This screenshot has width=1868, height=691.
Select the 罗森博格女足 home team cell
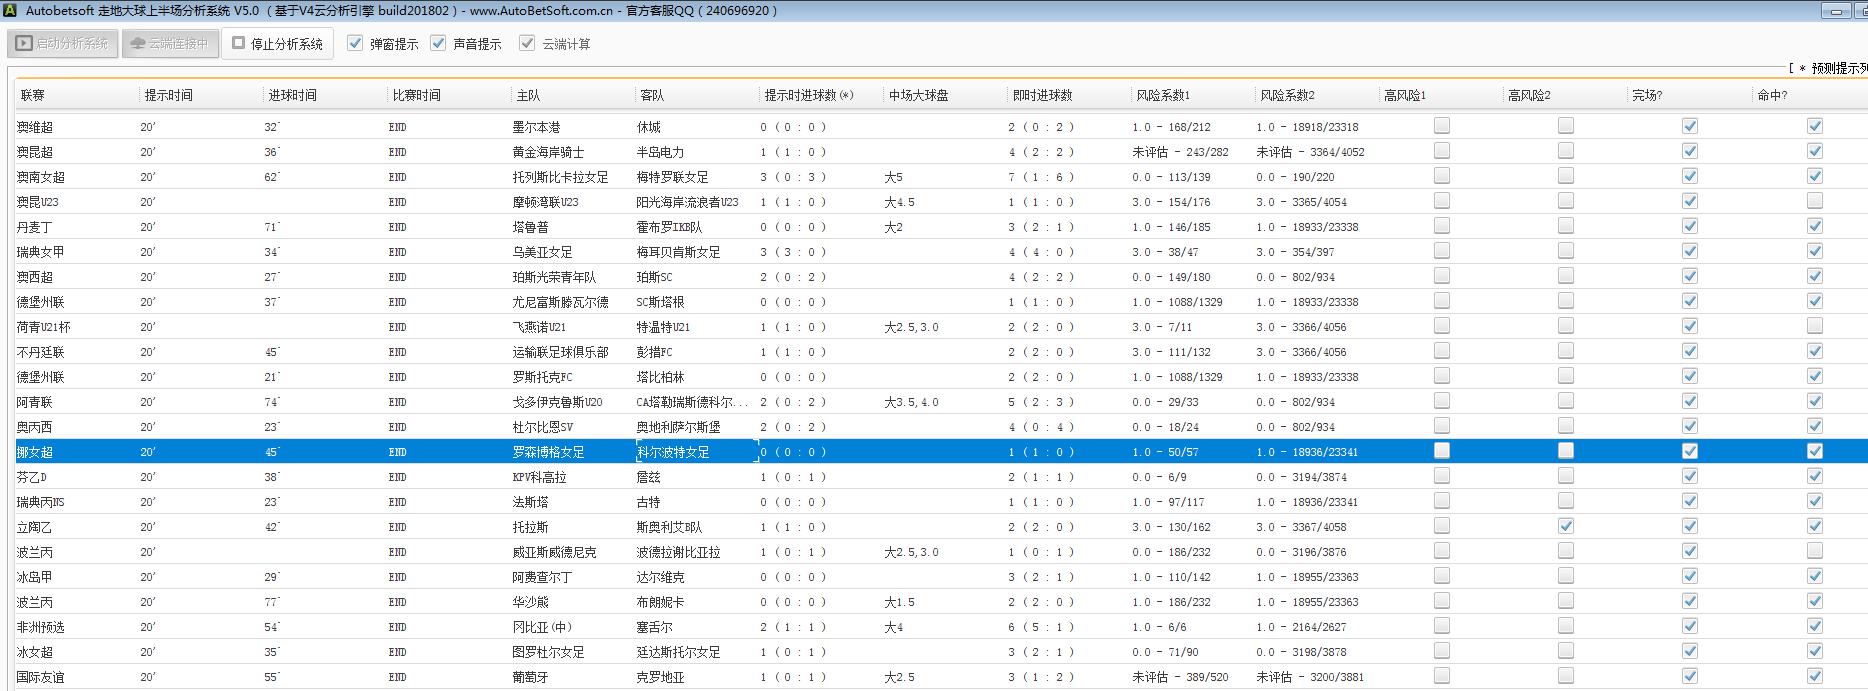pyautogui.click(x=549, y=452)
